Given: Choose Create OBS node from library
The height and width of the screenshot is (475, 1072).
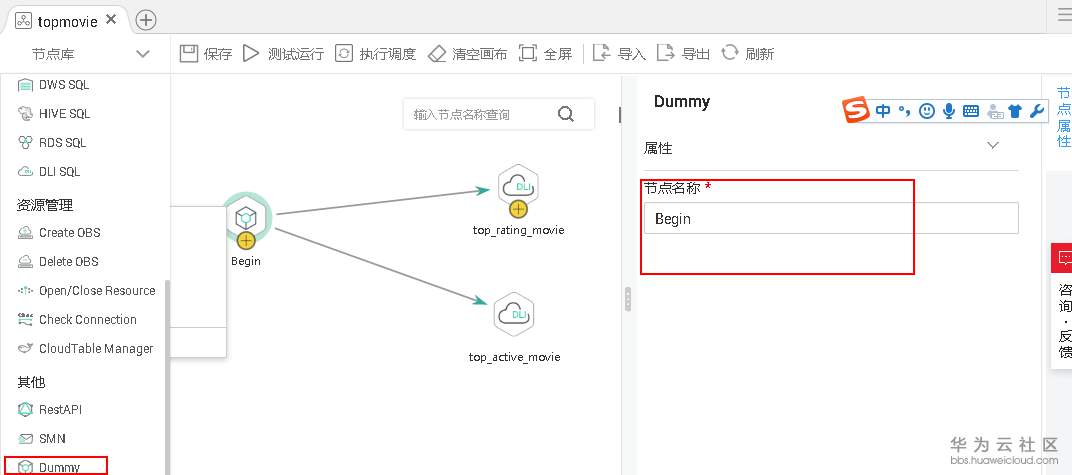Looking at the screenshot, I should click(x=59, y=232).
